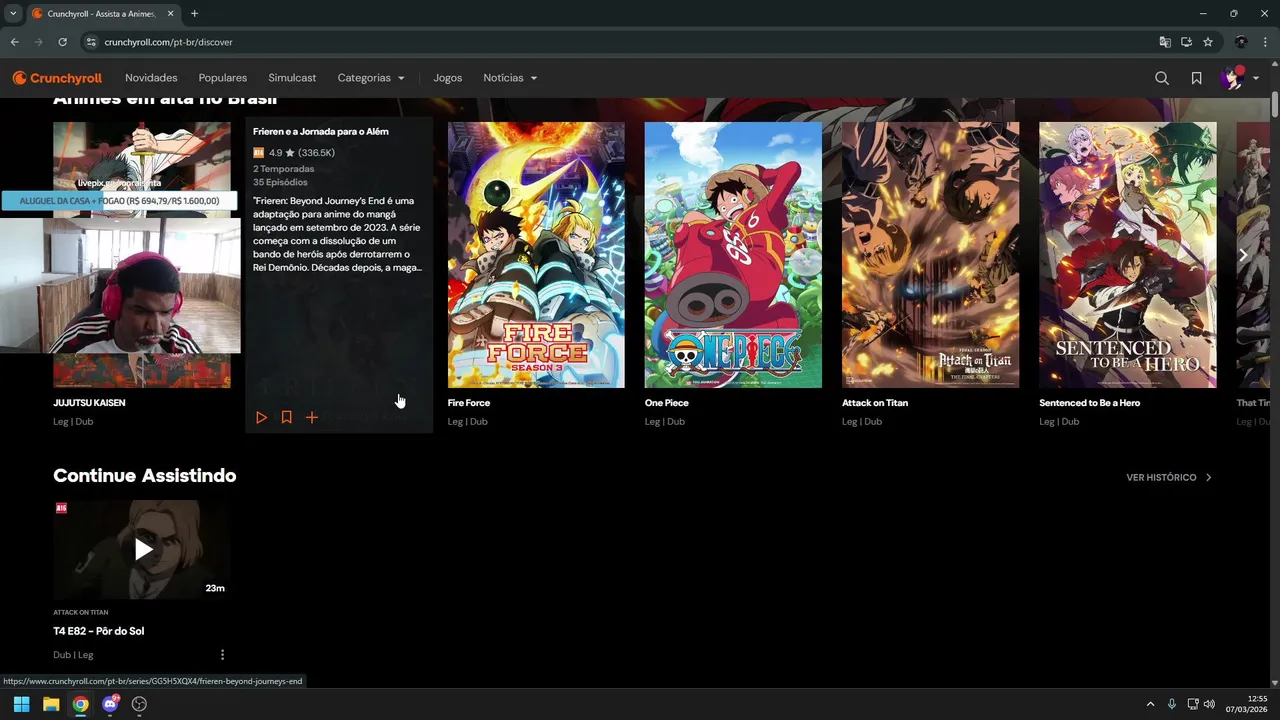Open VER HISTÓRICO link
Image resolution: width=1280 pixels, height=720 pixels.
coord(1169,477)
